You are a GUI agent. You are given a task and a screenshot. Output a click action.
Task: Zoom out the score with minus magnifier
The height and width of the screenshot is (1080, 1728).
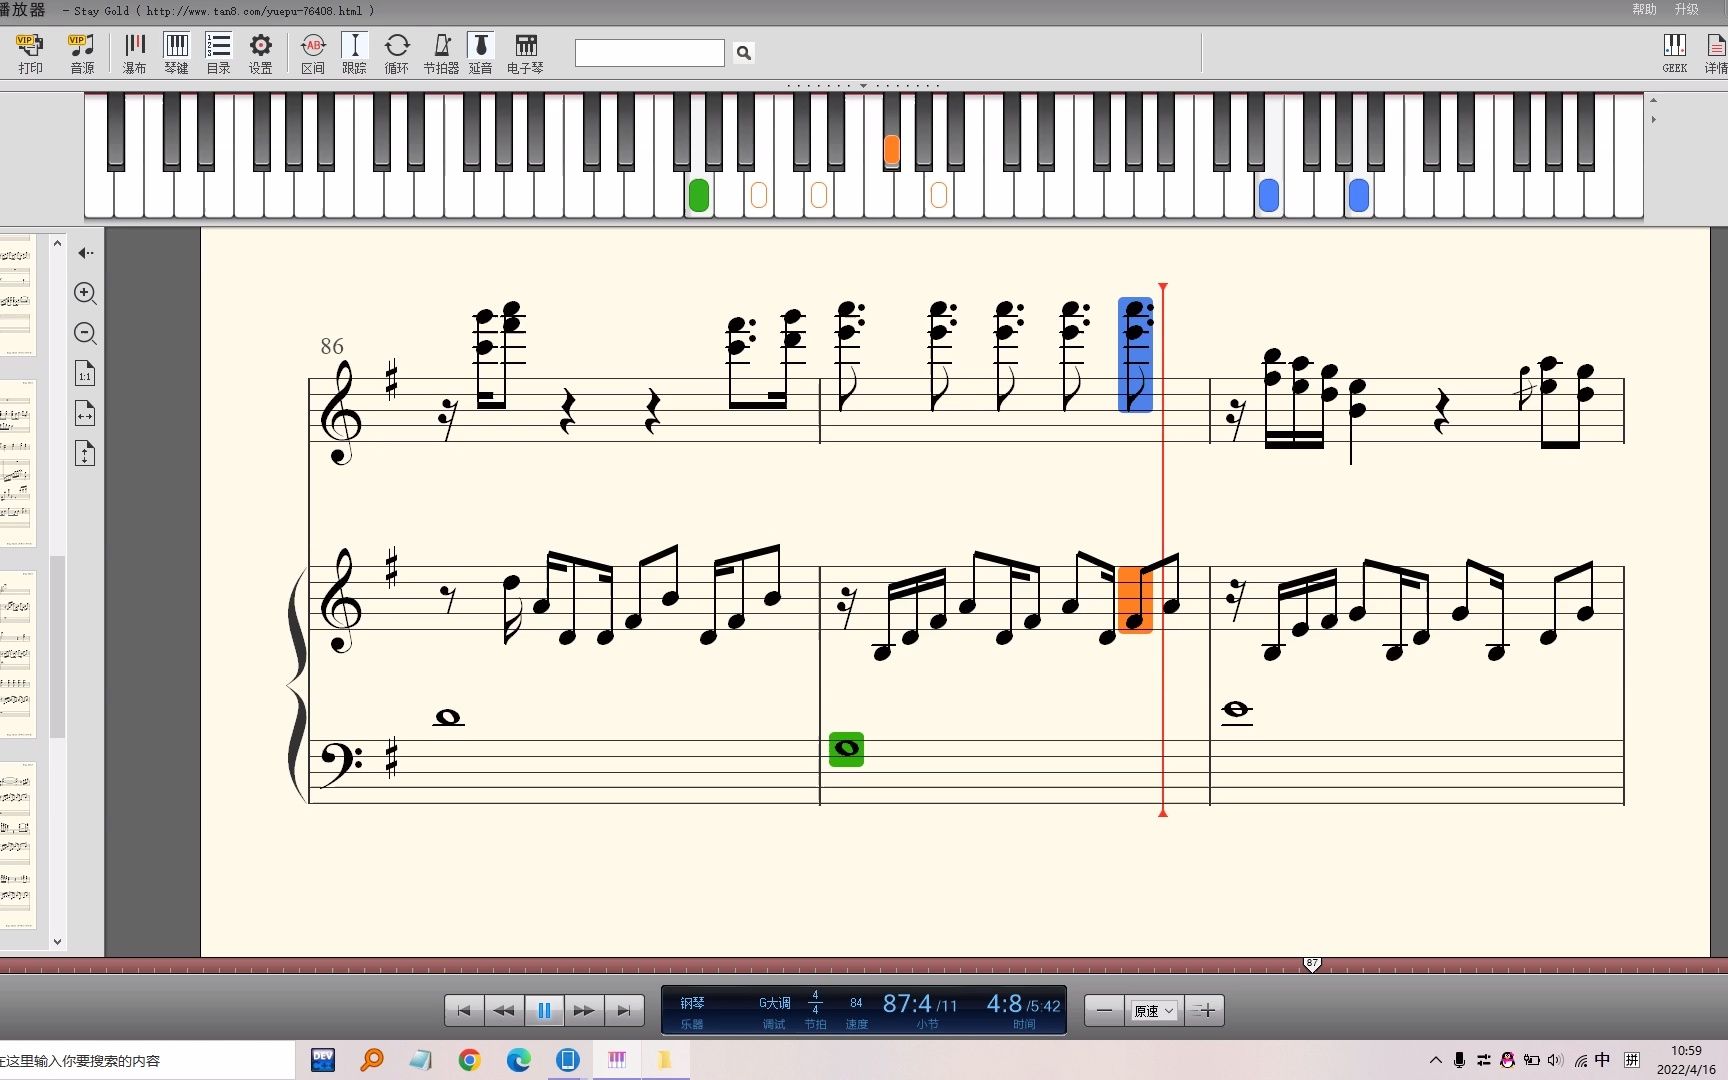point(86,333)
